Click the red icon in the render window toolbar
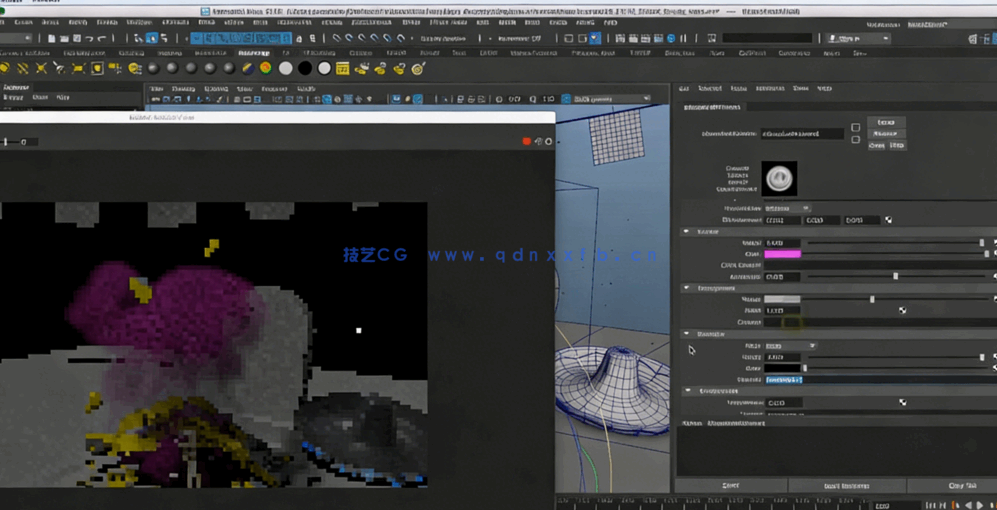The width and height of the screenshot is (997, 510). [527, 141]
